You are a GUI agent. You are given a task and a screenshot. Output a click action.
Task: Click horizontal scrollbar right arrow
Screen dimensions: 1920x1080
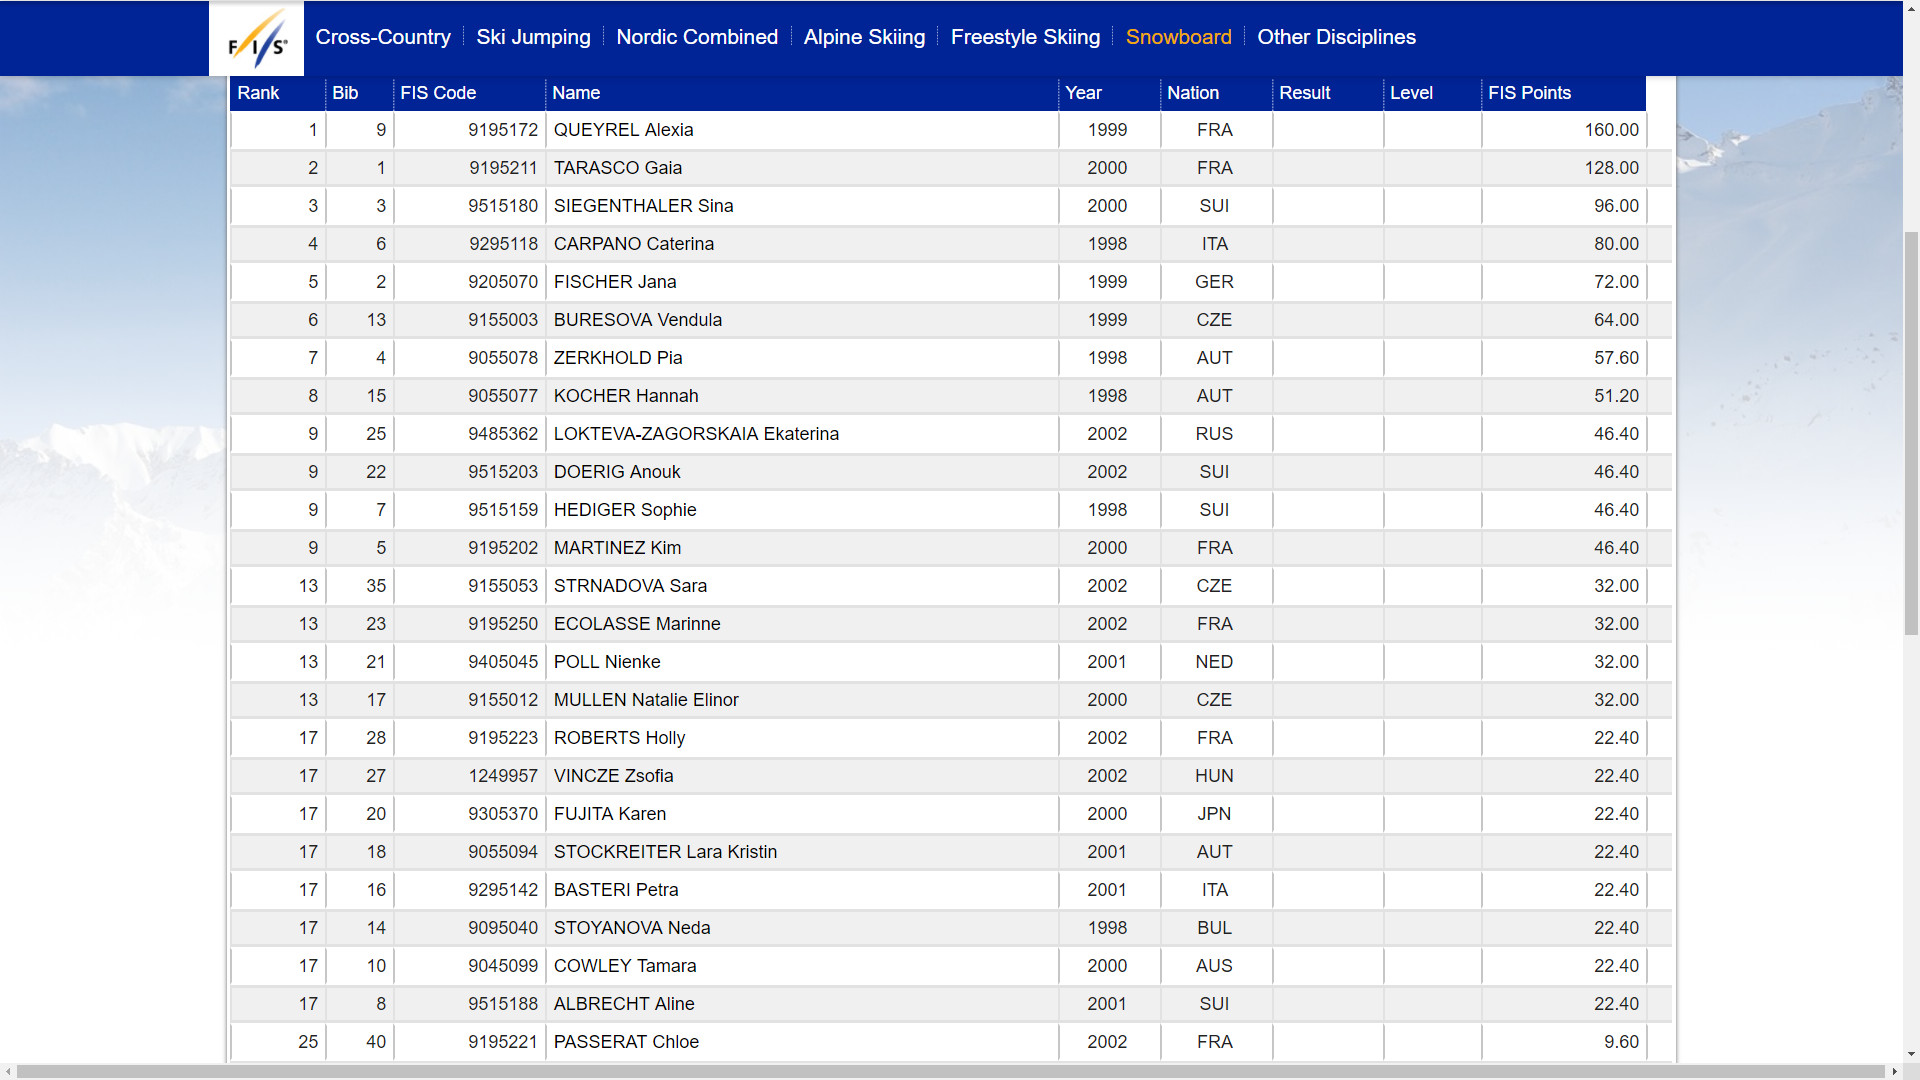1894,1072
